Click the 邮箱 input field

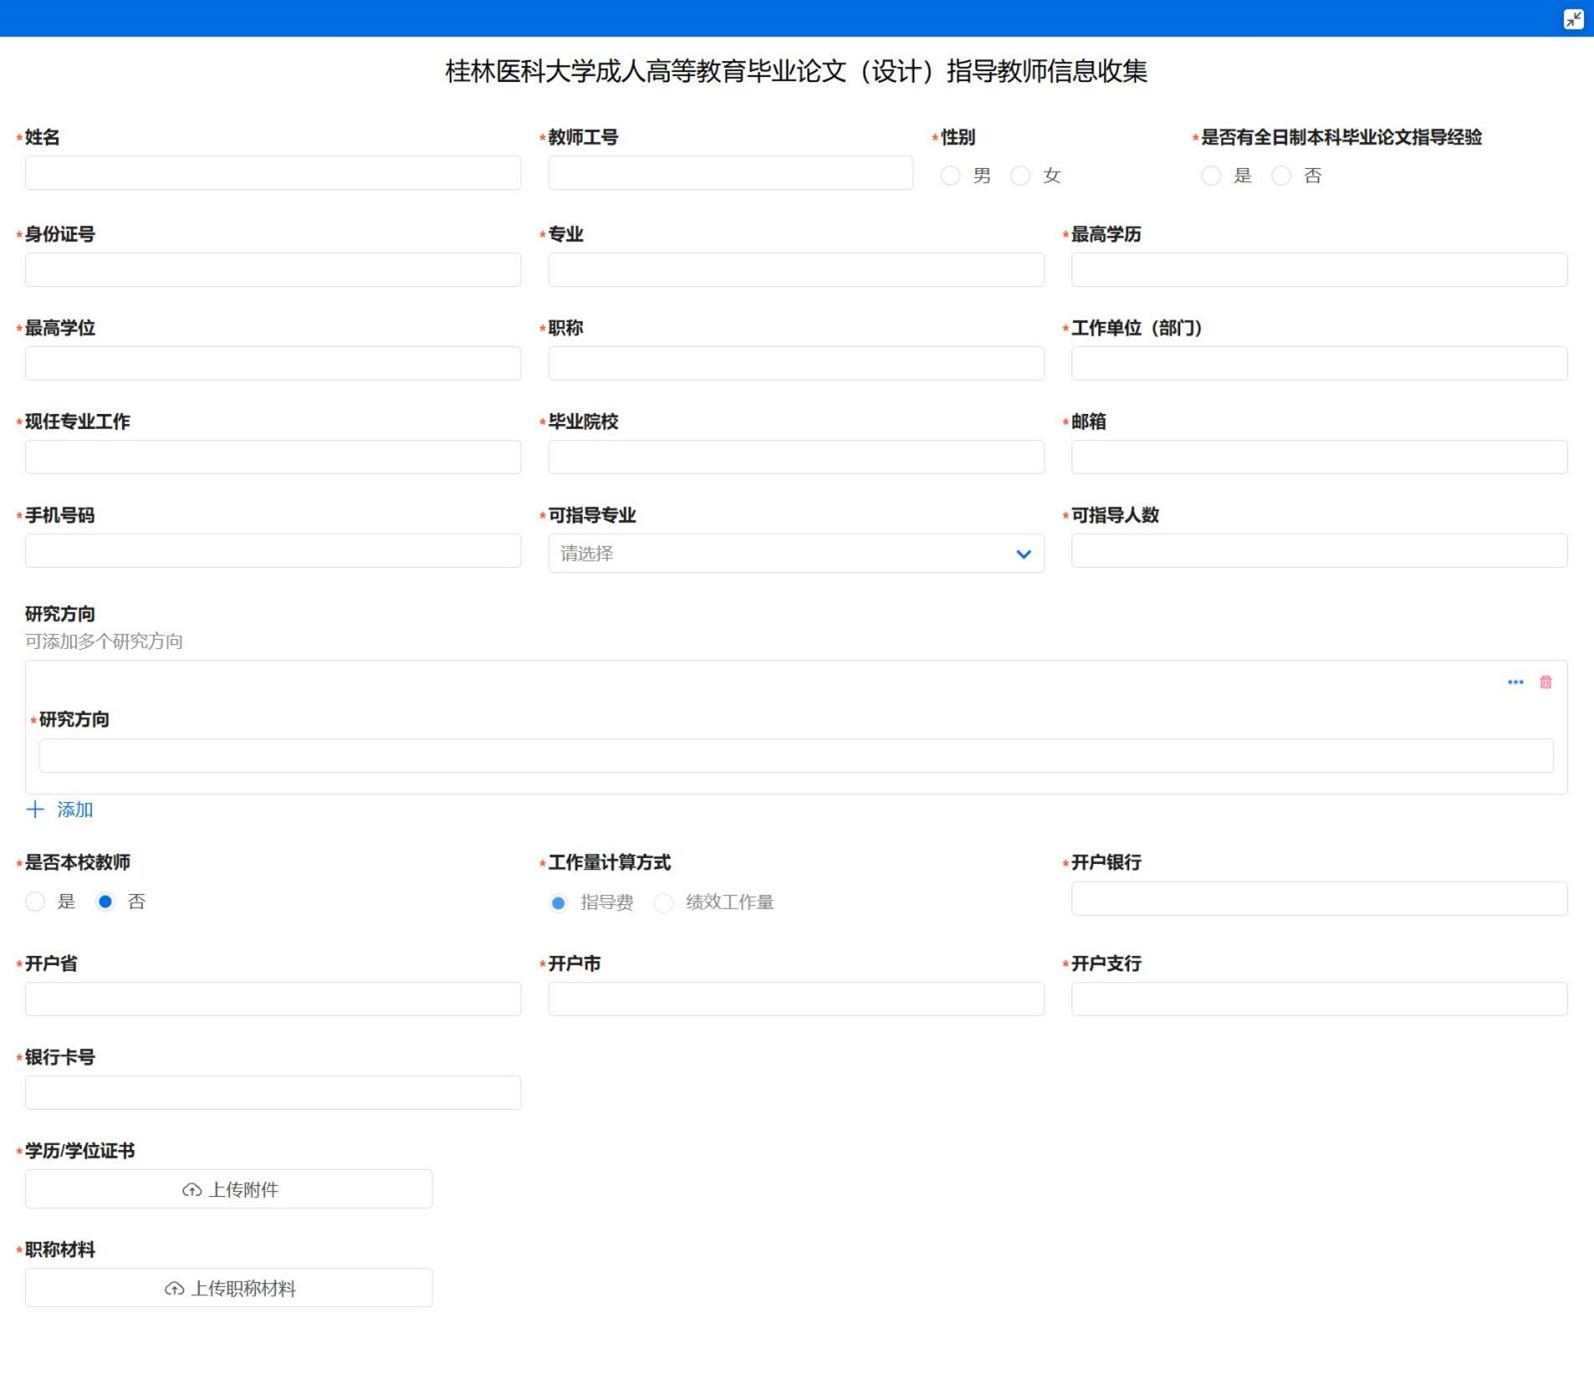[x=1318, y=457]
